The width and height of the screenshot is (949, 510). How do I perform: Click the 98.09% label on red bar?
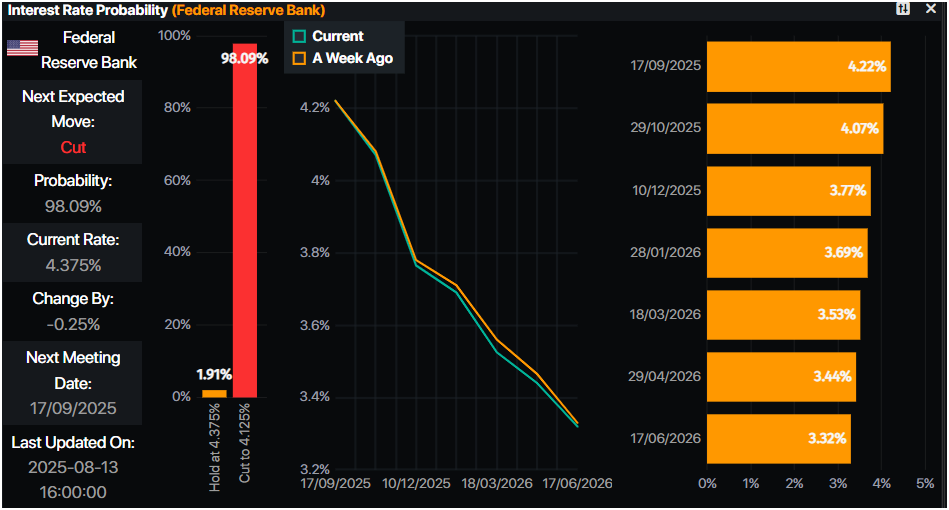point(245,59)
